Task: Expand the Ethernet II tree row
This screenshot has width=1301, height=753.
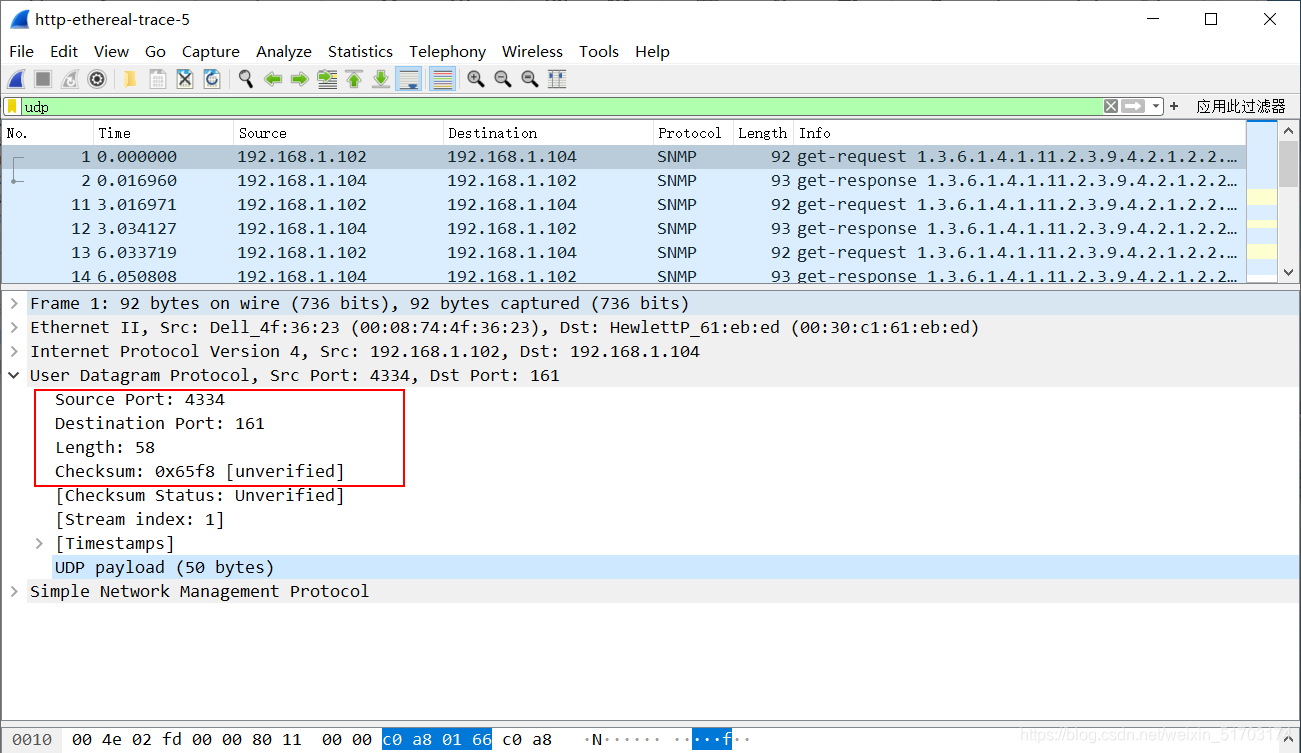Action: pyautogui.click(x=15, y=327)
